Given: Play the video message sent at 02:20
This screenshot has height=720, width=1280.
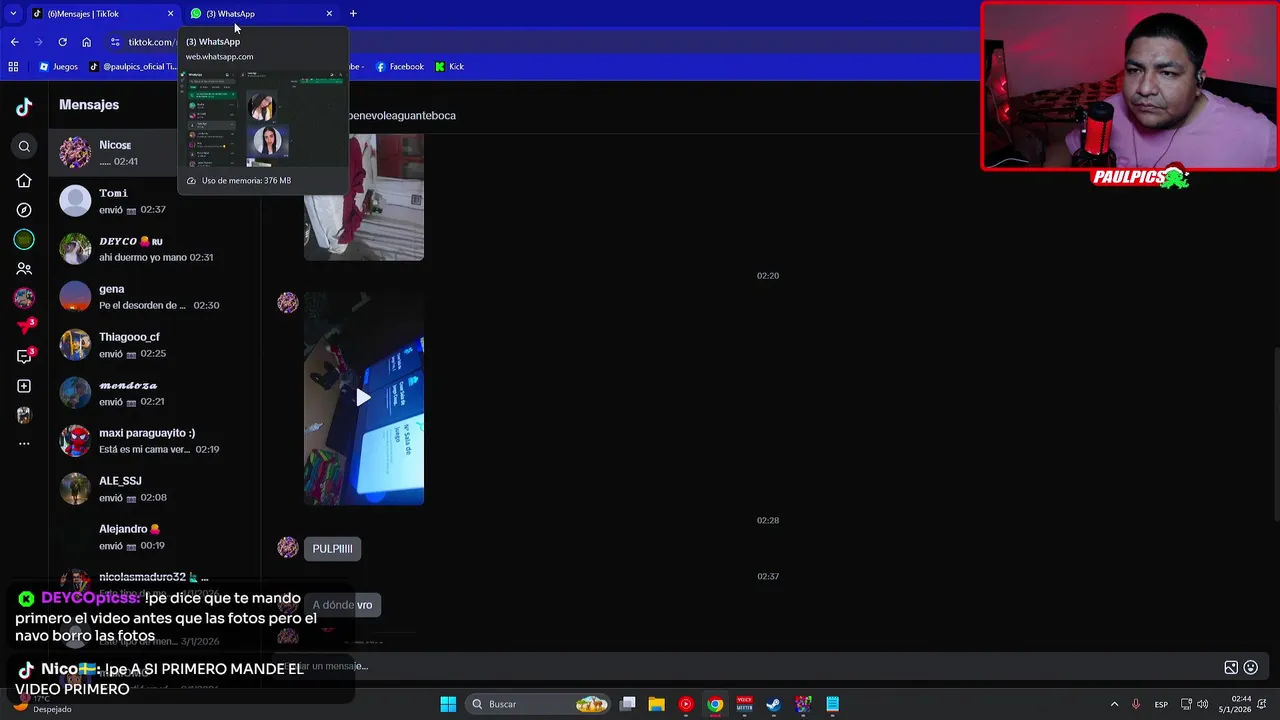Looking at the screenshot, I should coord(364,398).
